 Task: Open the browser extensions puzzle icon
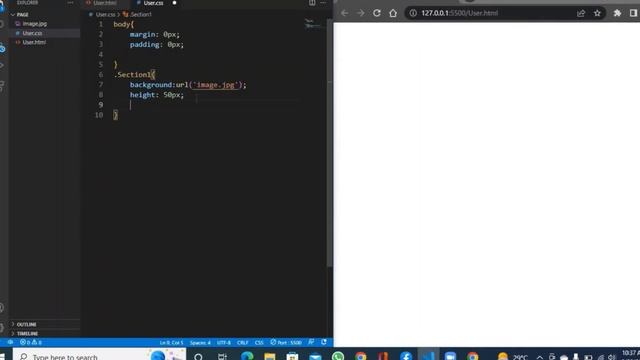[x=617, y=13]
